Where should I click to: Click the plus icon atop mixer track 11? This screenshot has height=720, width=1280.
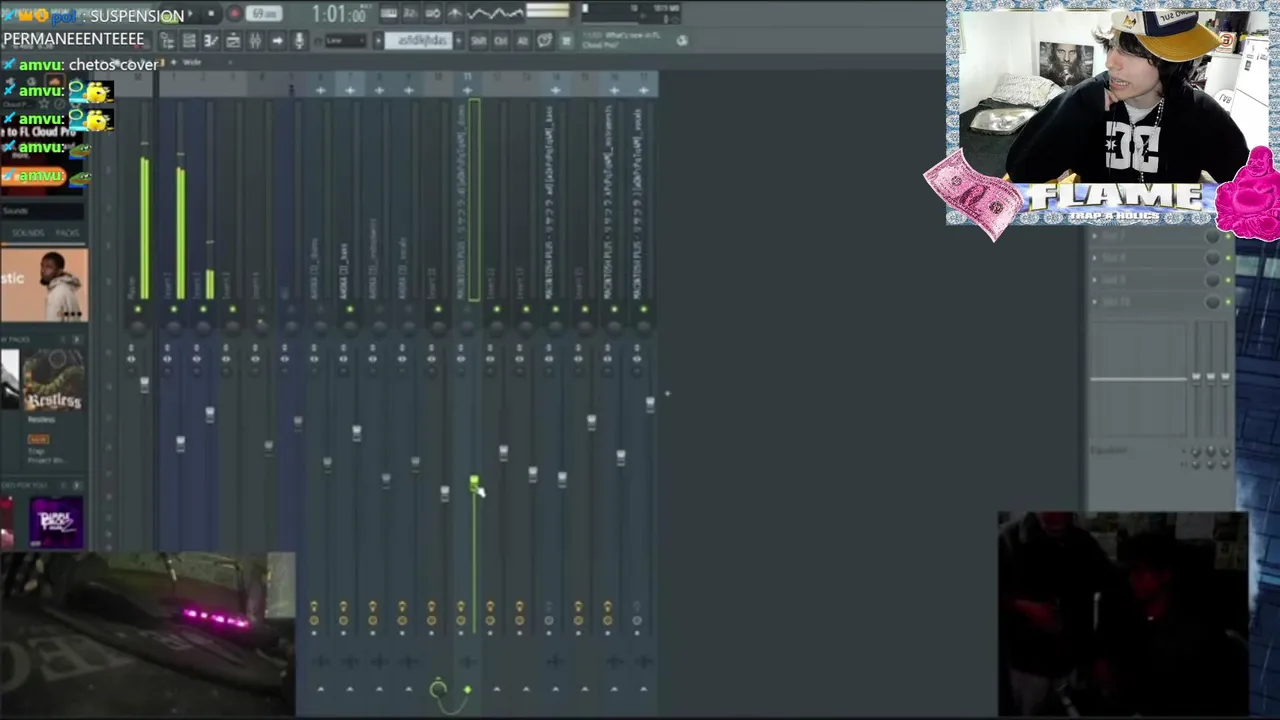(467, 90)
